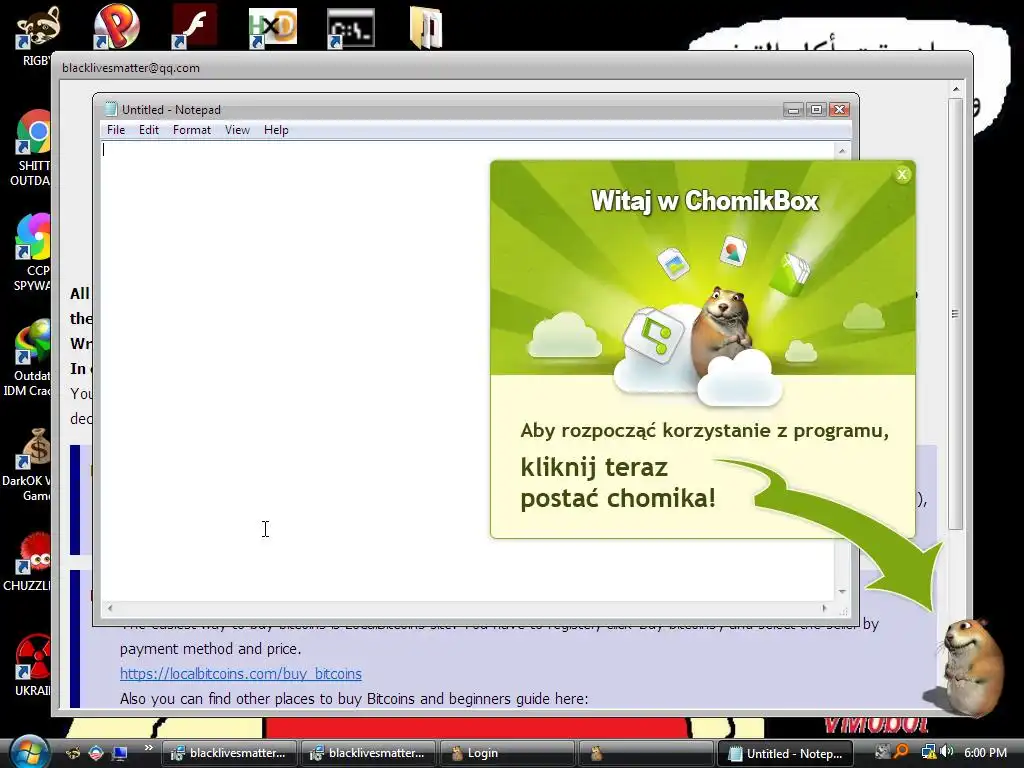The image size is (1024, 768).
Task: Open the HxD hex editor shortcut
Action: point(272,28)
